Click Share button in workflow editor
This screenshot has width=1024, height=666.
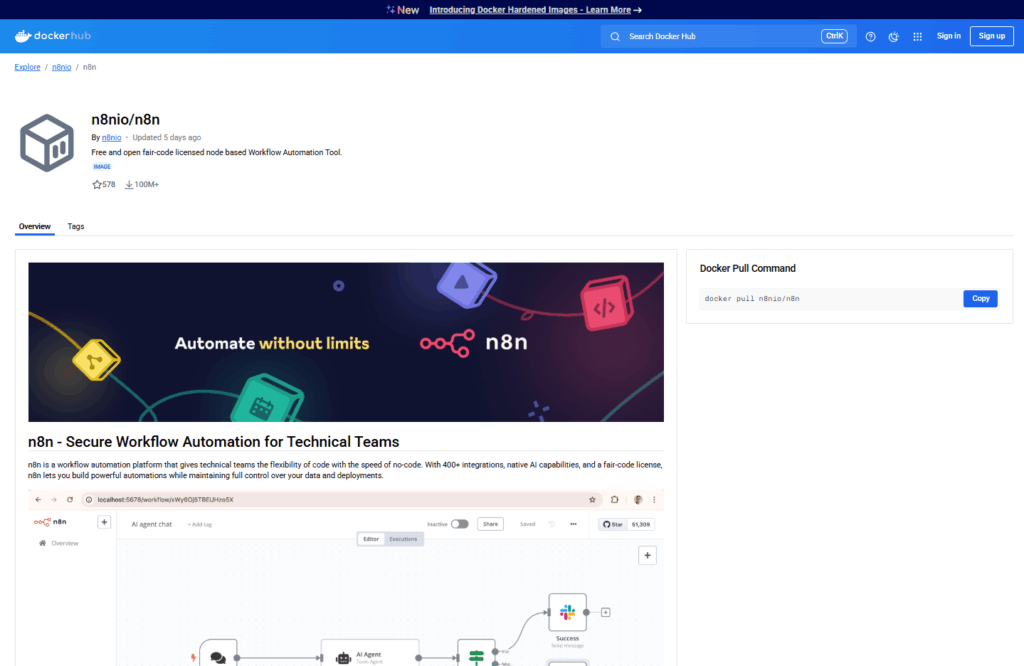[x=490, y=524]
